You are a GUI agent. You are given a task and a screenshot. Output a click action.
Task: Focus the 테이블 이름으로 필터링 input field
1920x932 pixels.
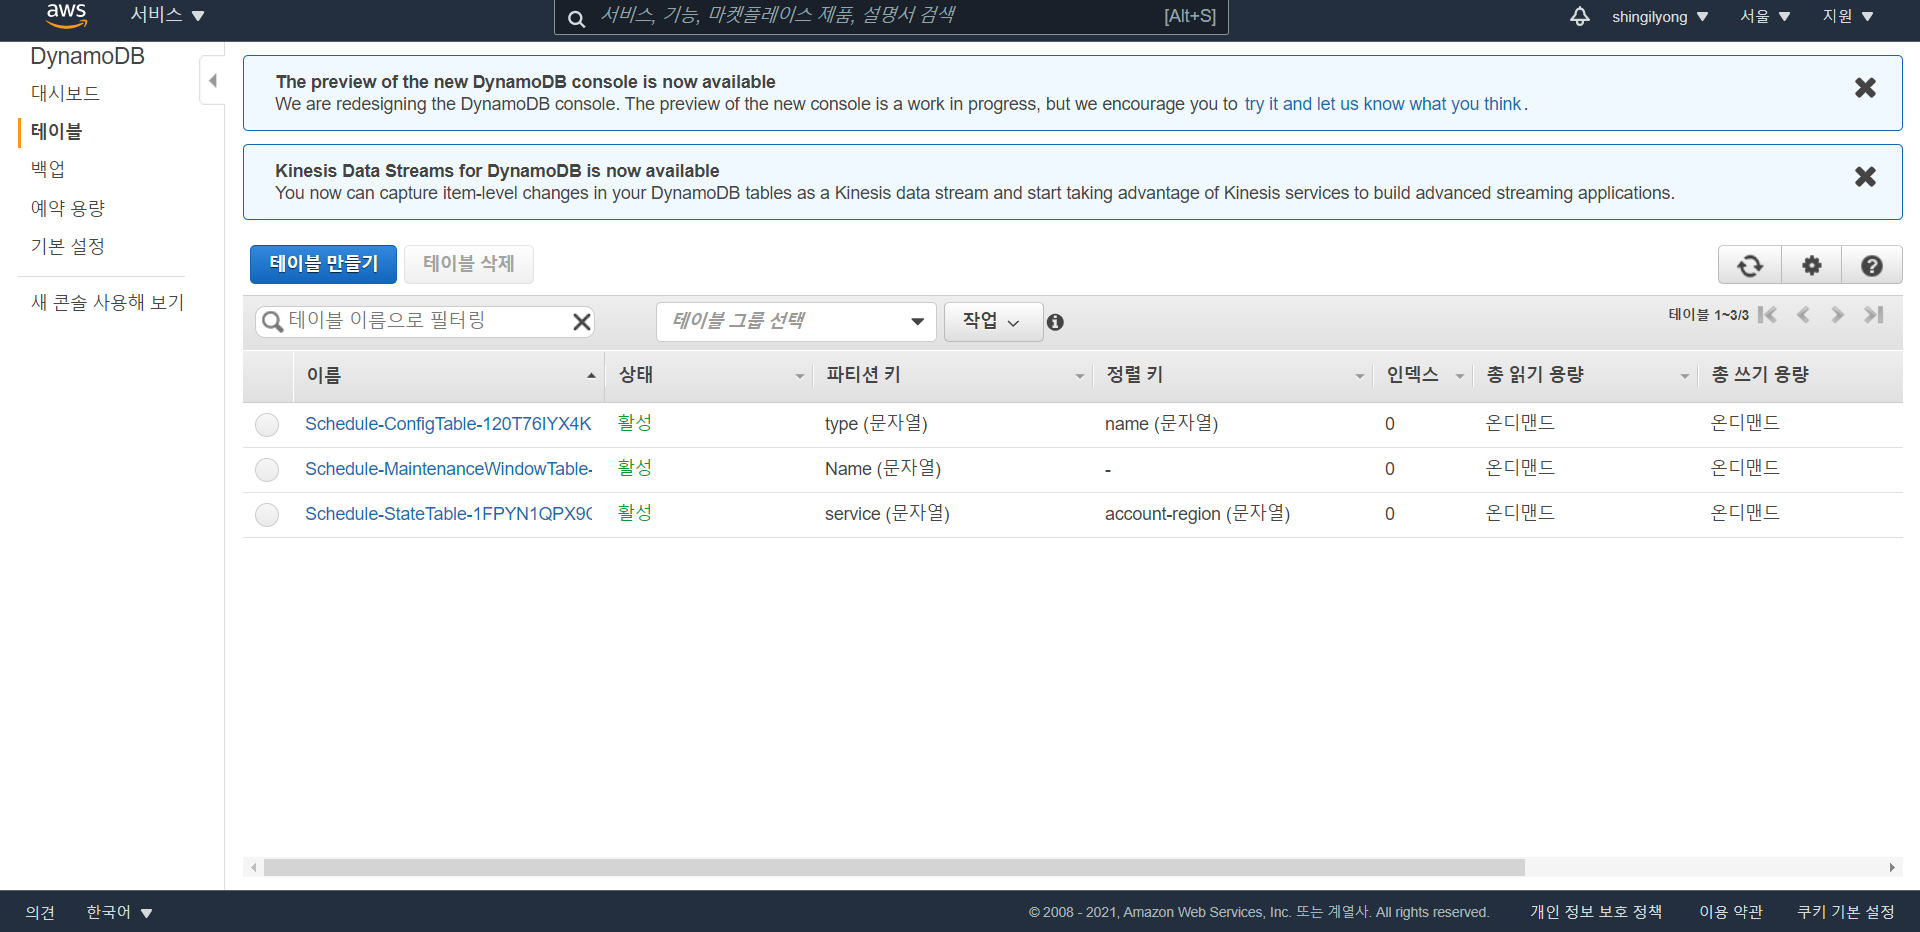(425, 321)
